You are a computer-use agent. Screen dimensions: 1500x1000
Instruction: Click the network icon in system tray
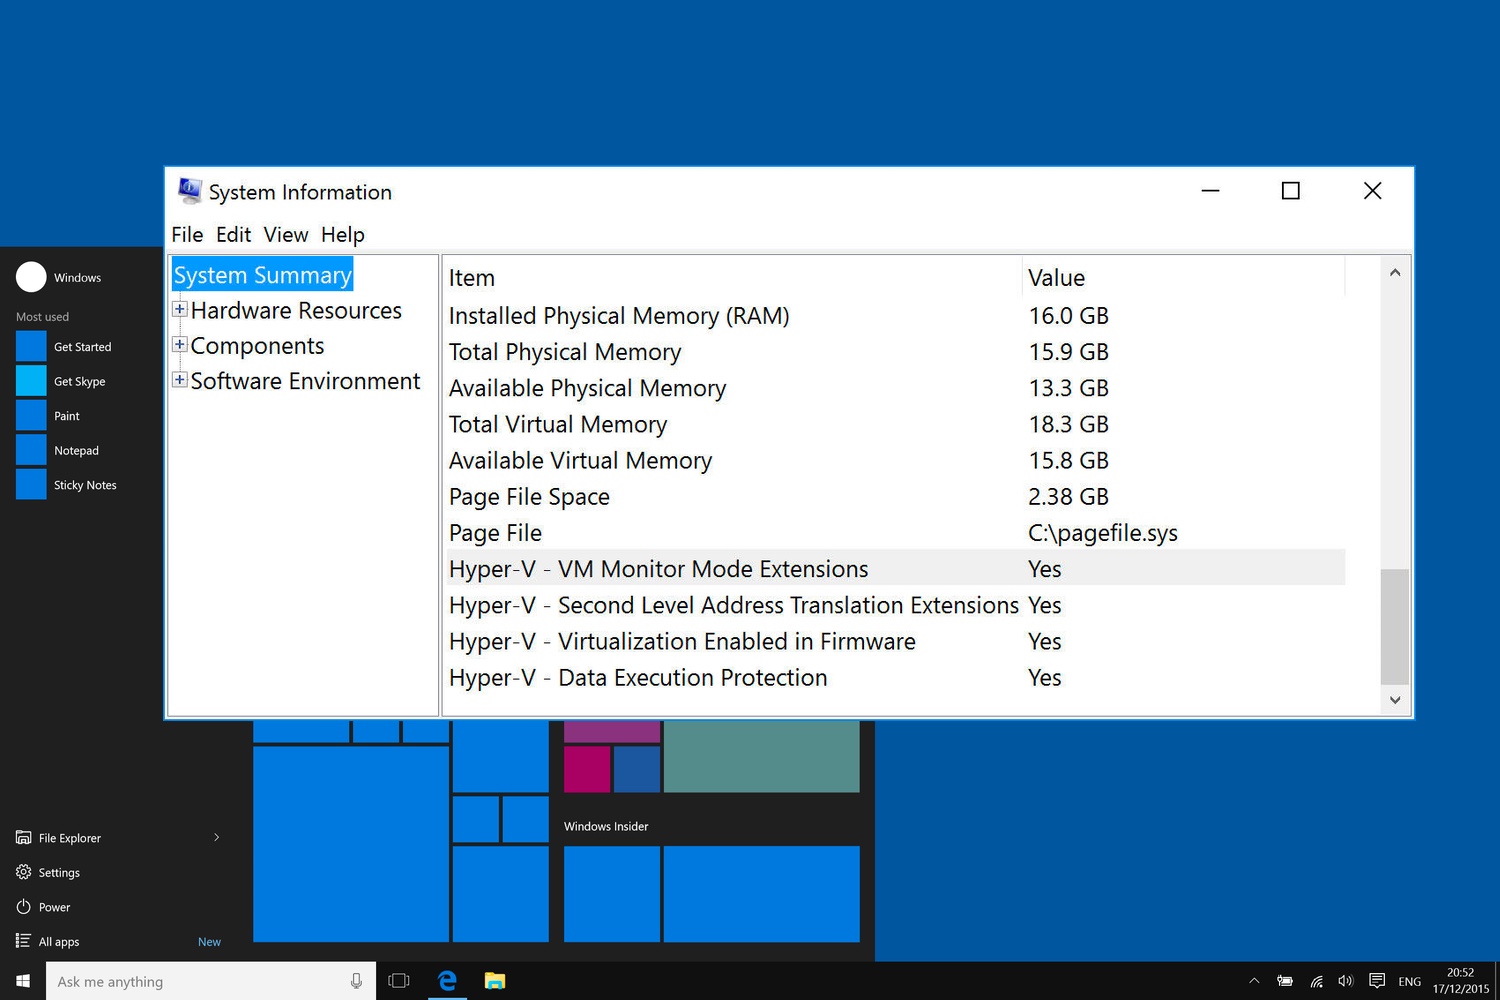pyautogui.click(x=1316, y=981)
